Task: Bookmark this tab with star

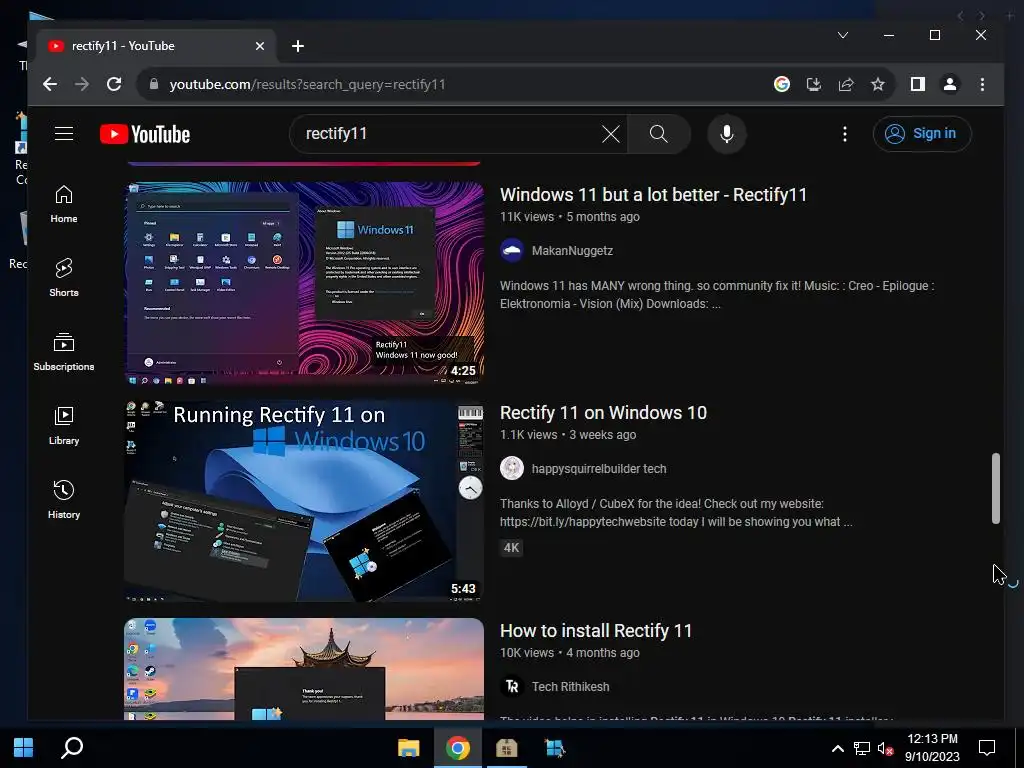Action: point(878,84)
